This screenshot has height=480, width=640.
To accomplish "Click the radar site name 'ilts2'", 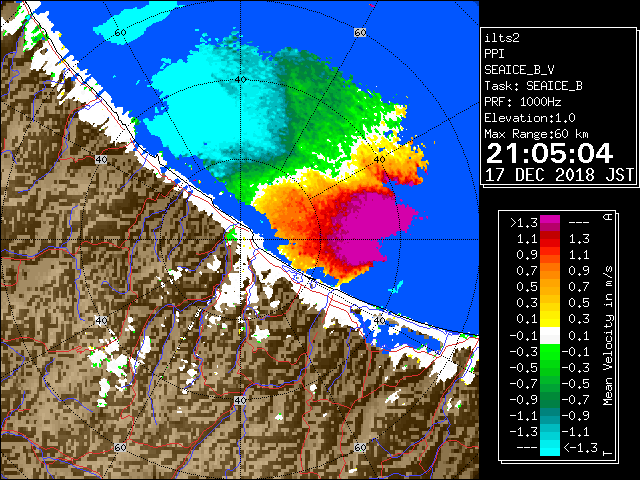I will point(502,38).
